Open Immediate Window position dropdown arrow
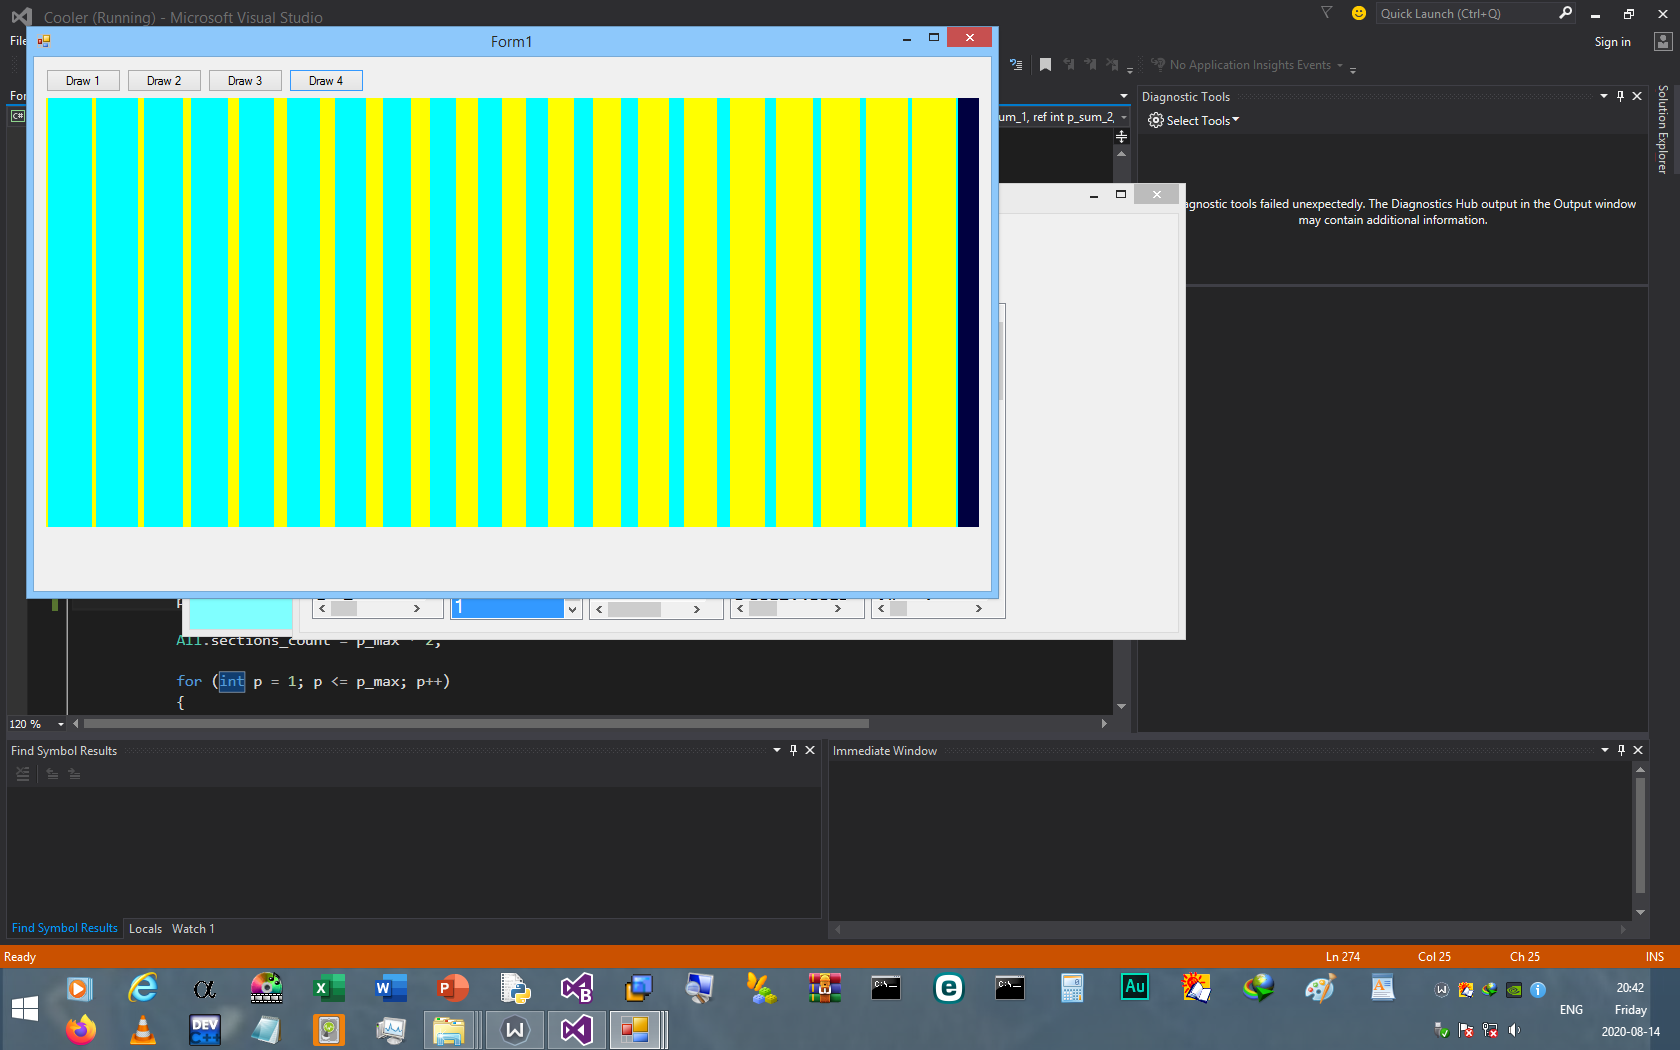 pyautogui.click(x=1605, y=750)
